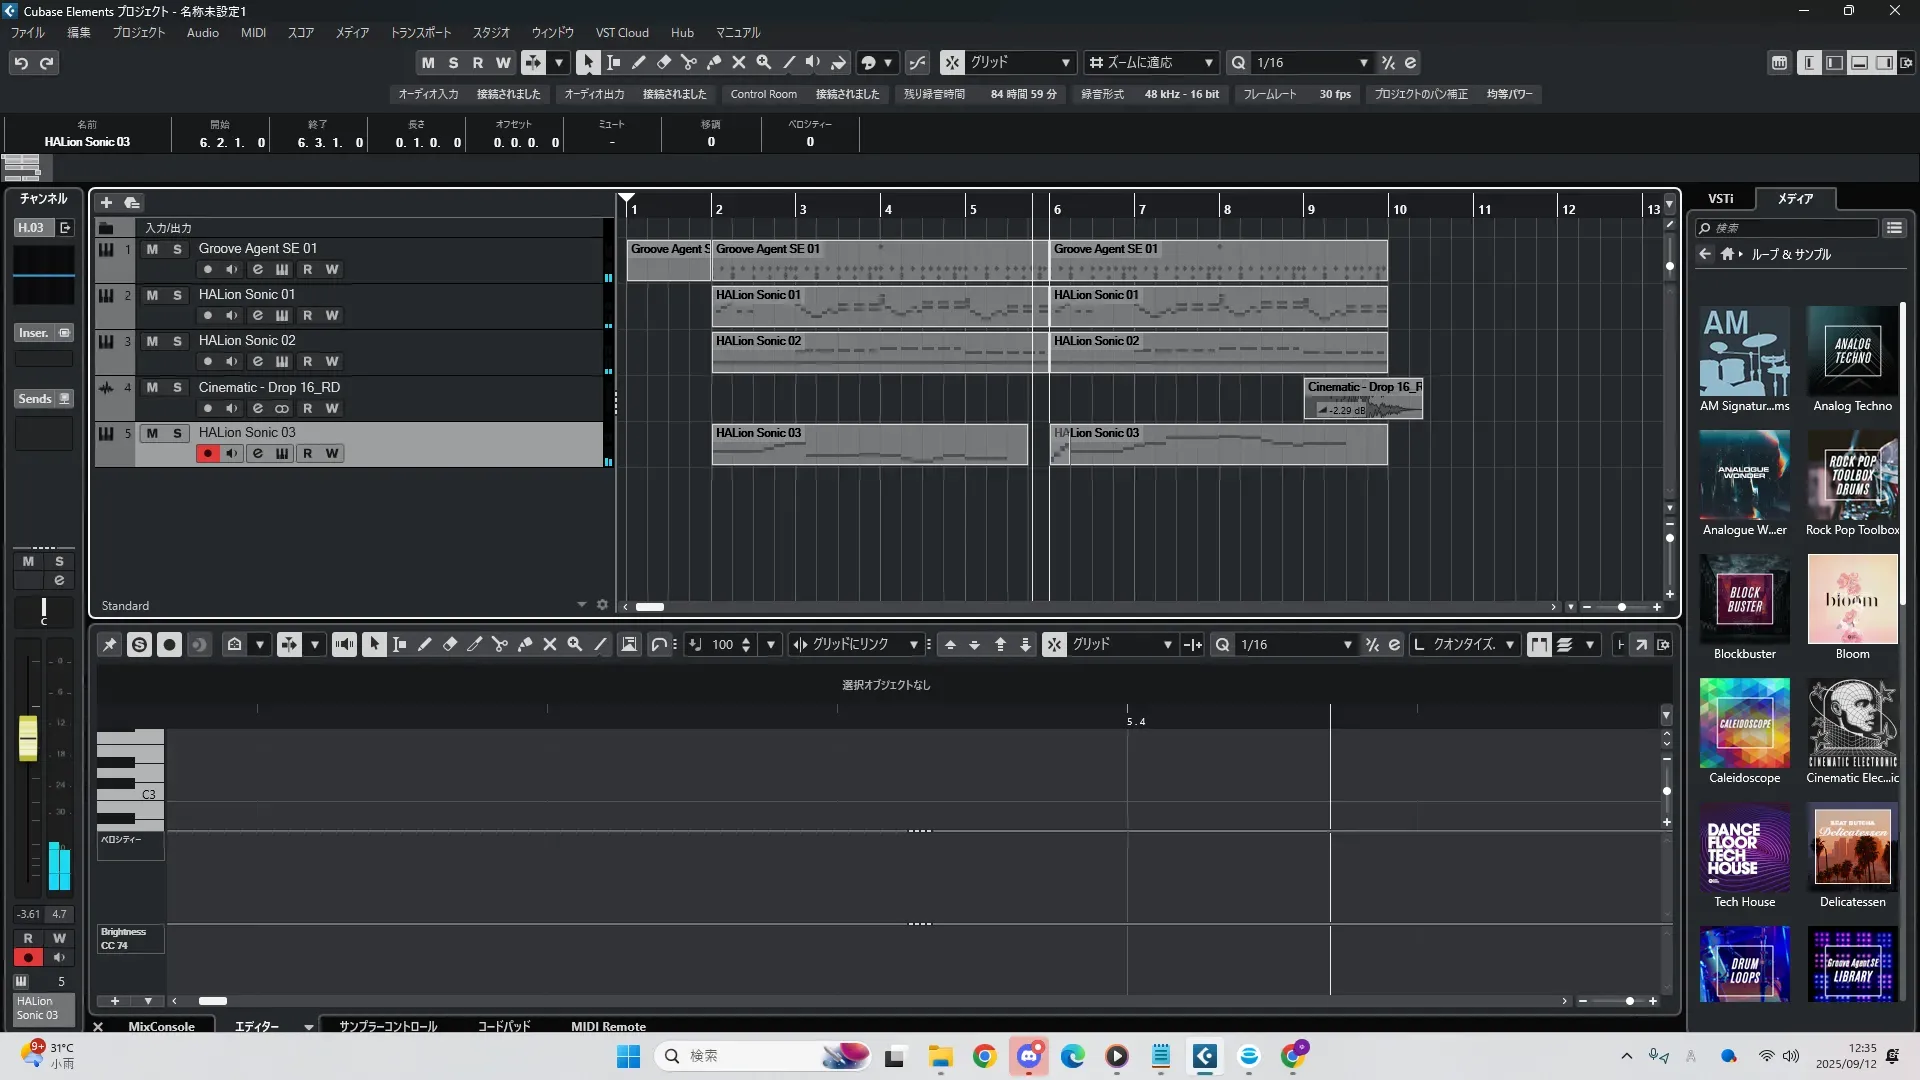Open the MixConsole lower zone tab
Screen dimensions: 1920x1080
161,1026
